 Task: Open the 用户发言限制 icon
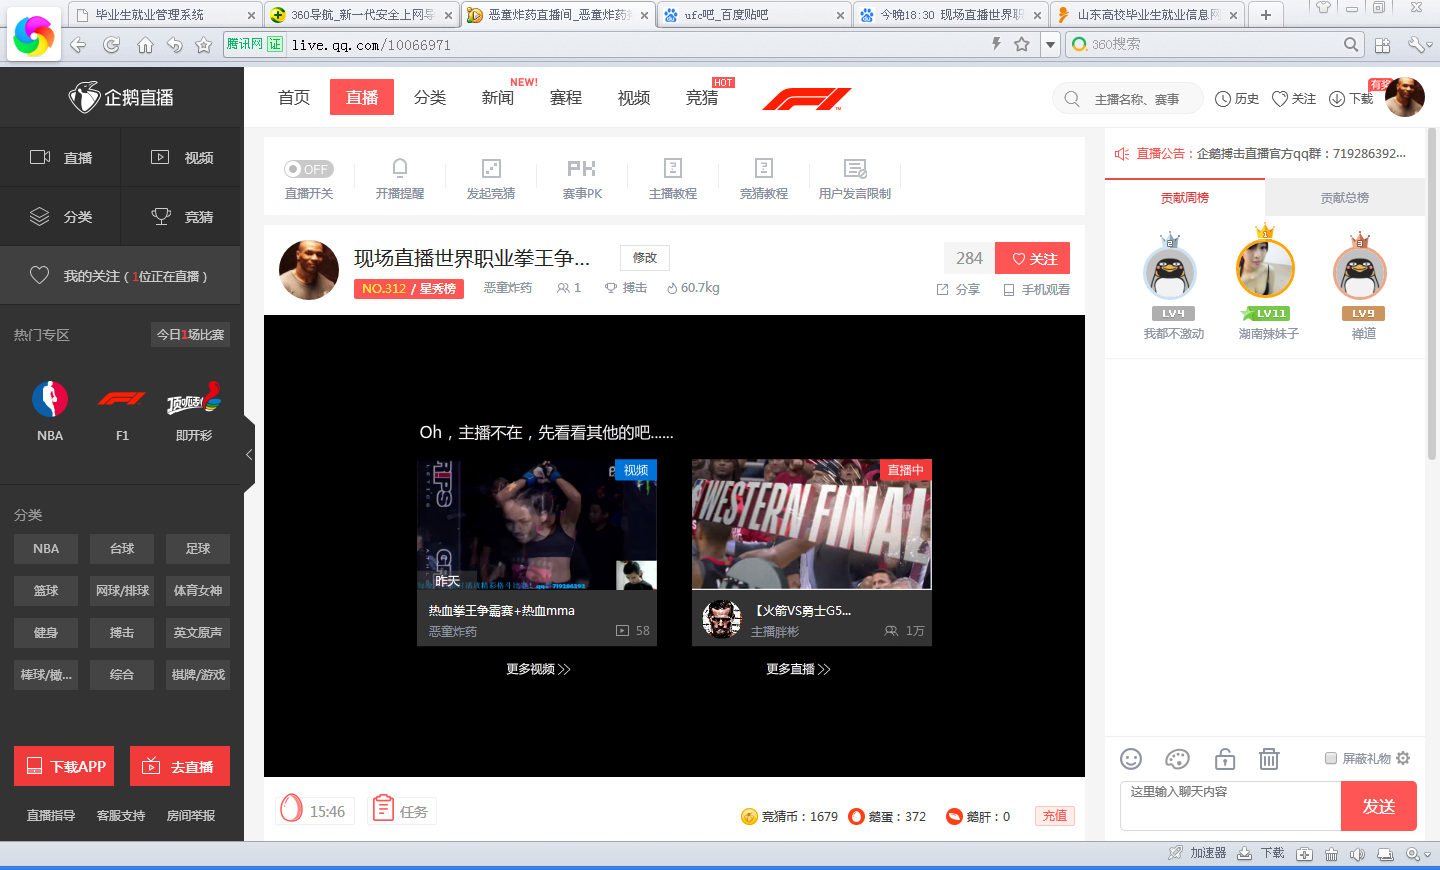click(855, 168)
